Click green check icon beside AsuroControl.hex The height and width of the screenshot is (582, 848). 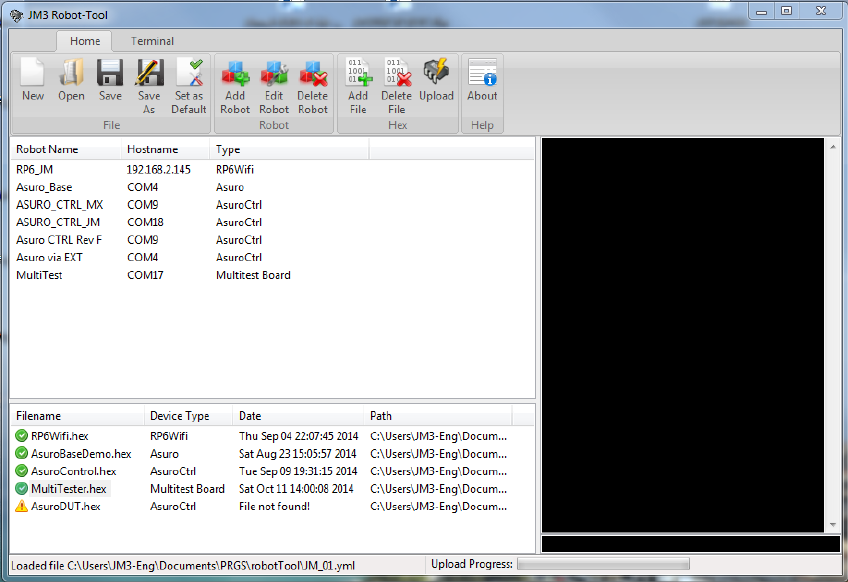[x=21, y=471]
